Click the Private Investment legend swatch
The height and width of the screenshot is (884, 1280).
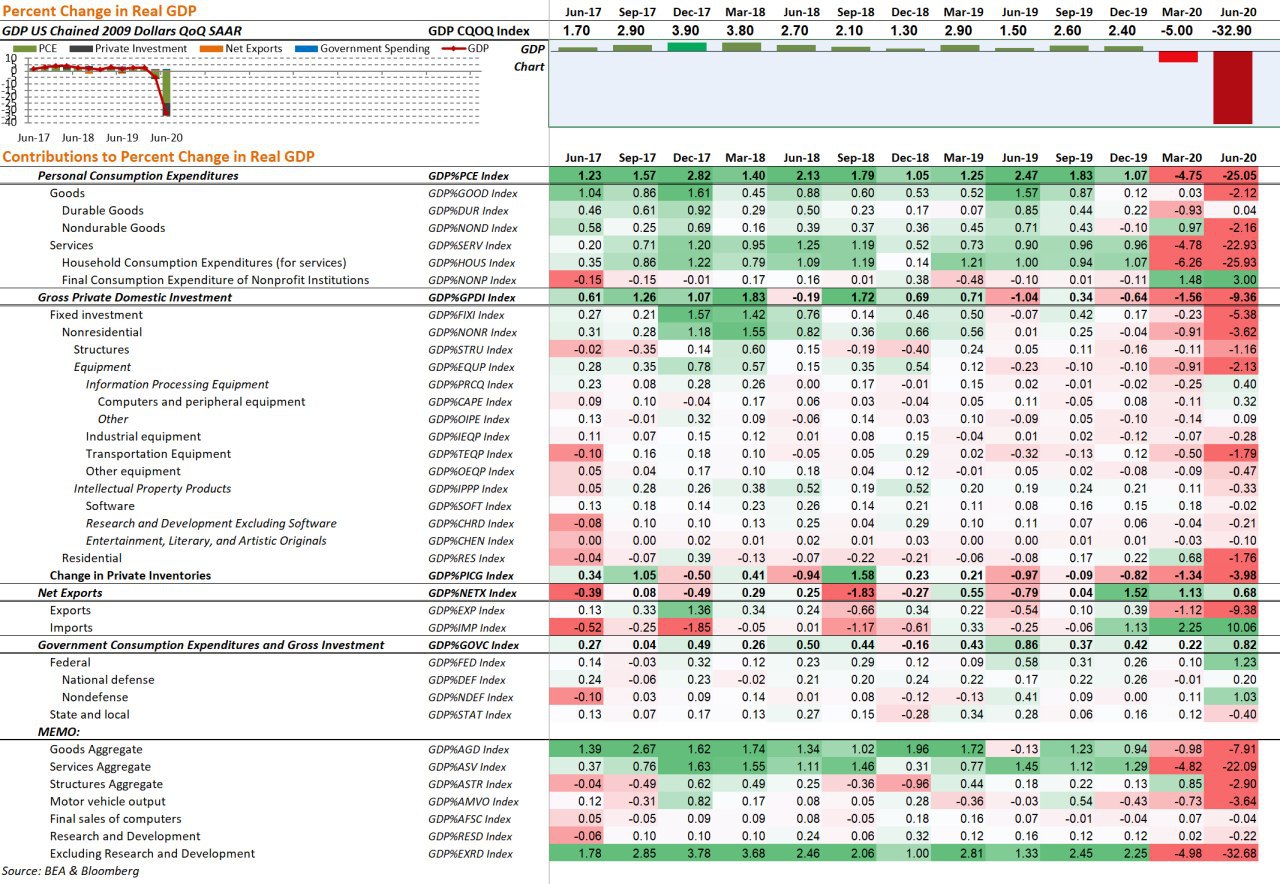point(82,48)
